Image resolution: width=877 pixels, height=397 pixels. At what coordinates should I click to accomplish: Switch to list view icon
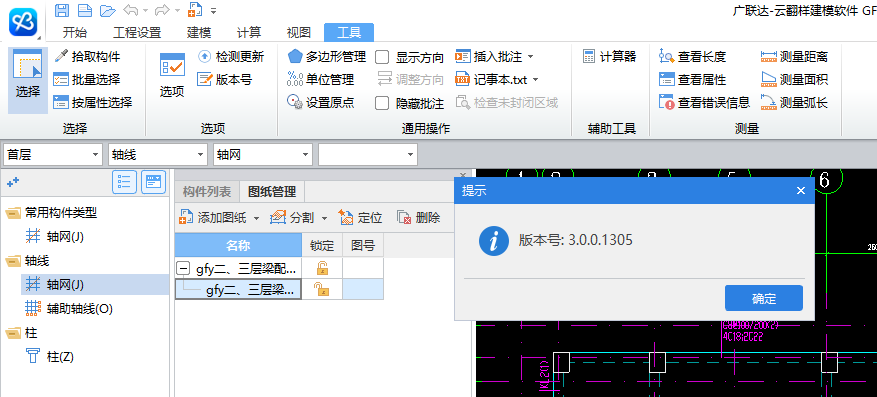tap(125, 182)
